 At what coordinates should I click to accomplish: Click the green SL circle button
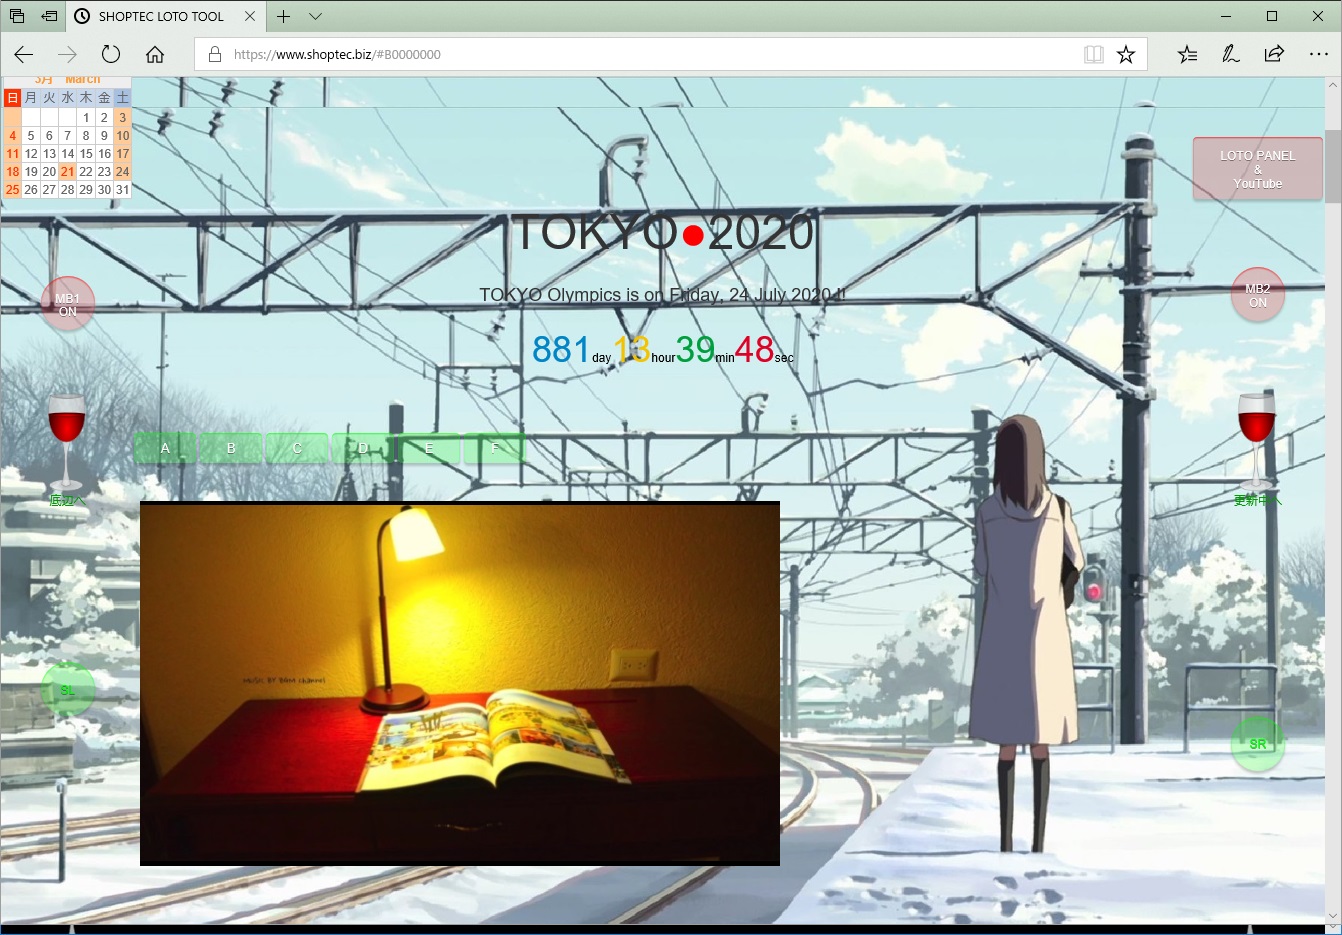[x=68, y=690]
